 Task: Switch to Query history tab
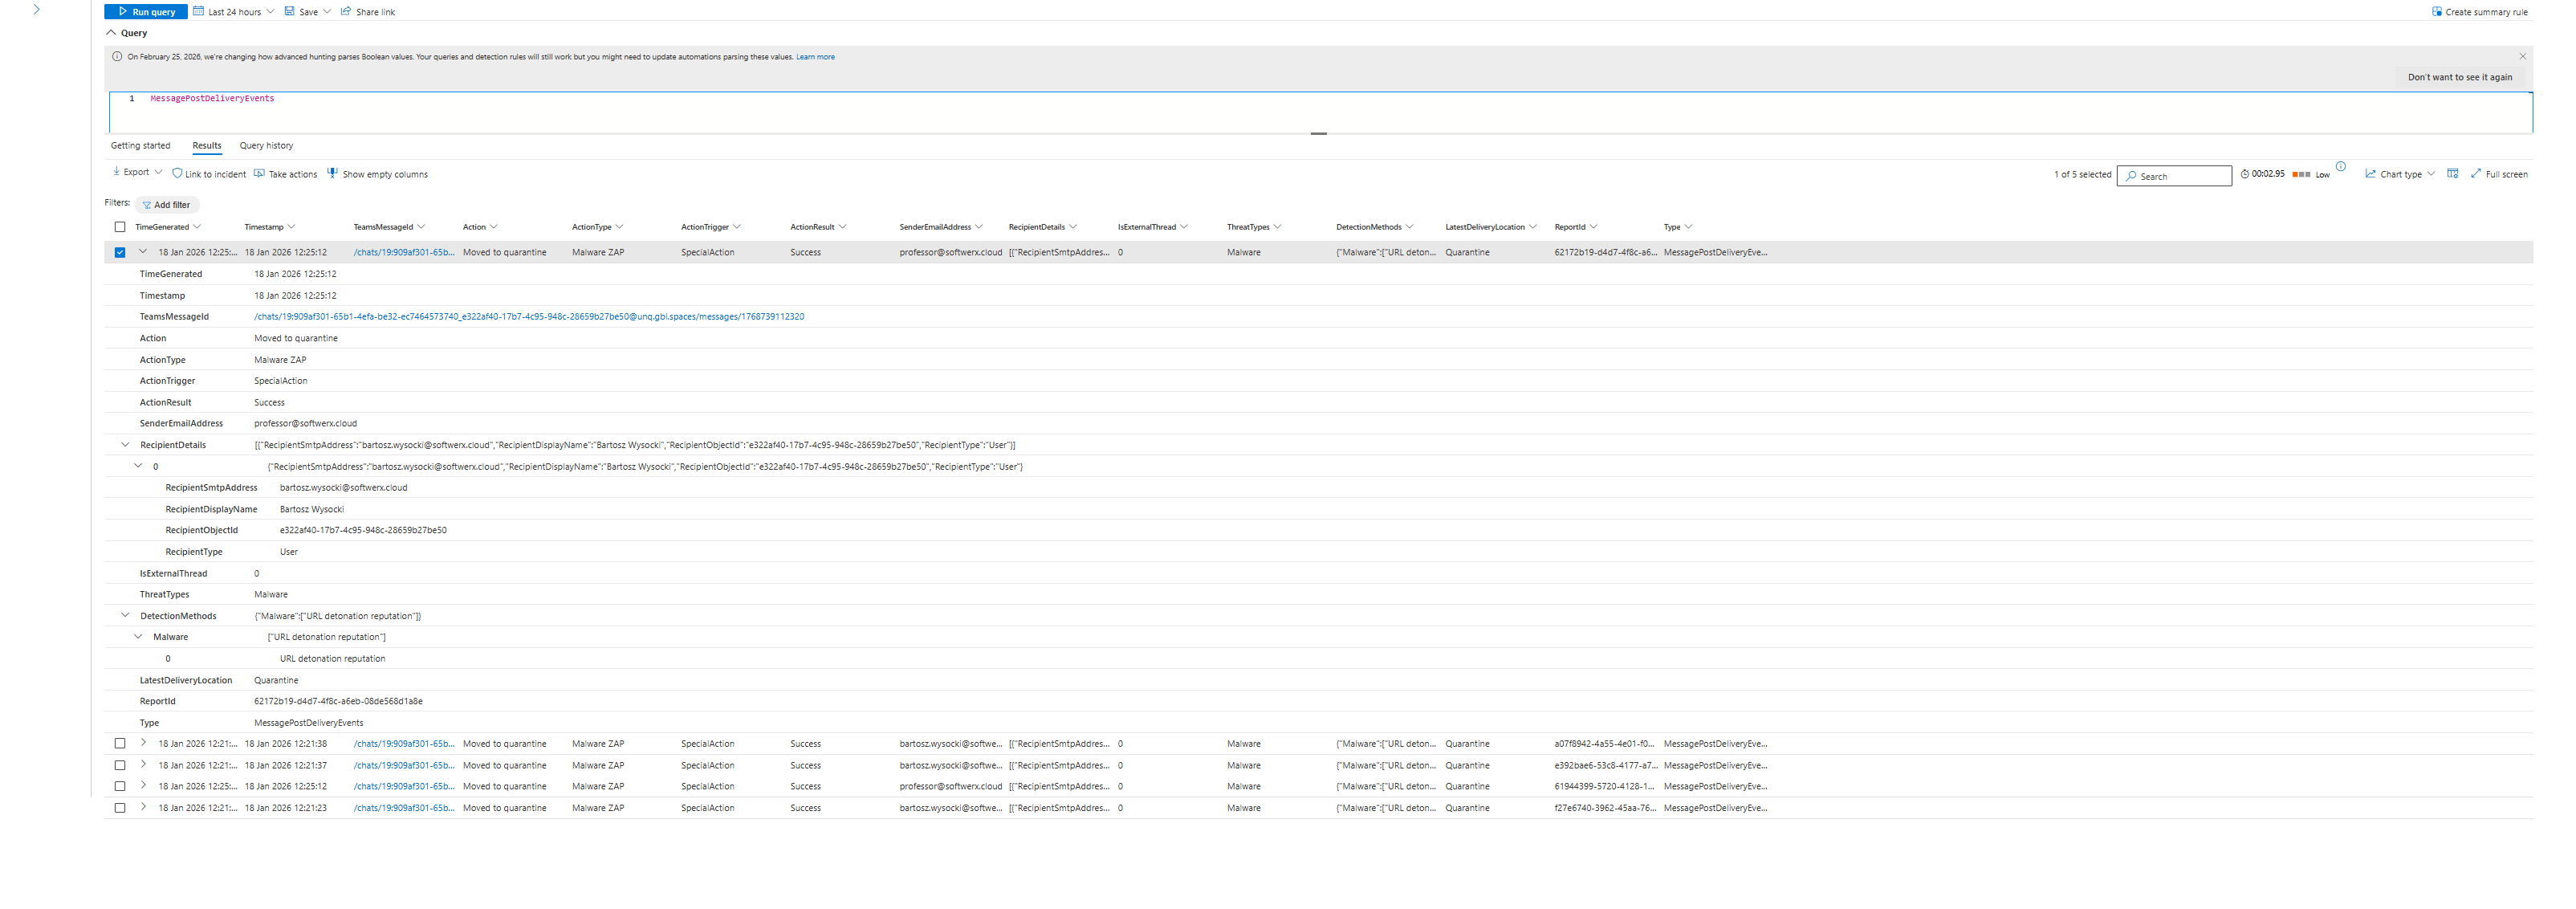(266, 146)
